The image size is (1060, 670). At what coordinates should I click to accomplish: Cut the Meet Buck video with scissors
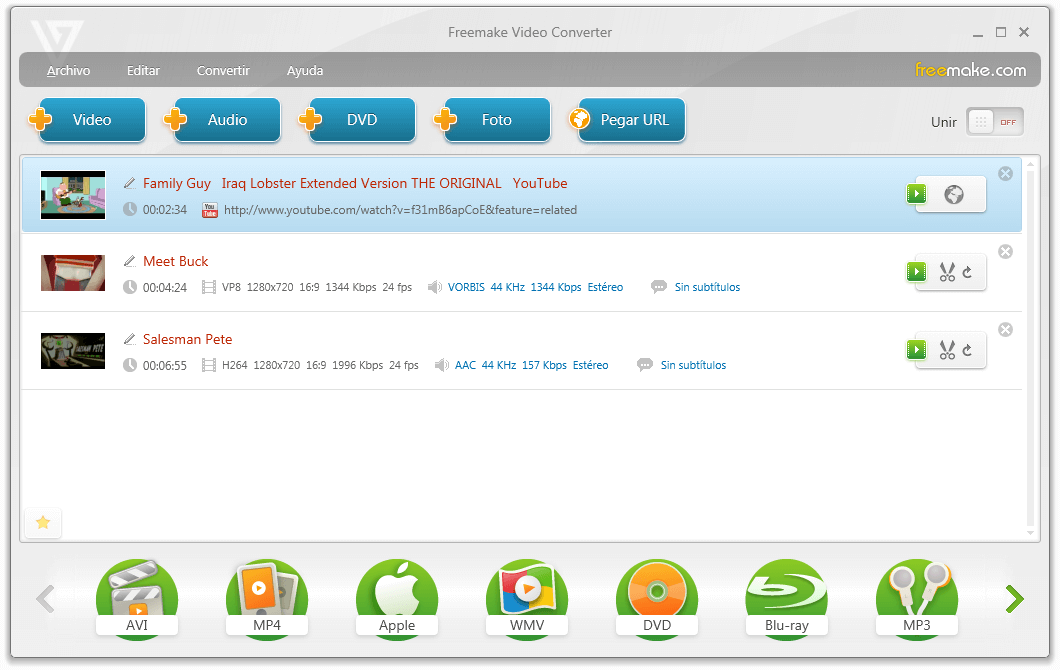pyautogui.click(x=947, y=272)
